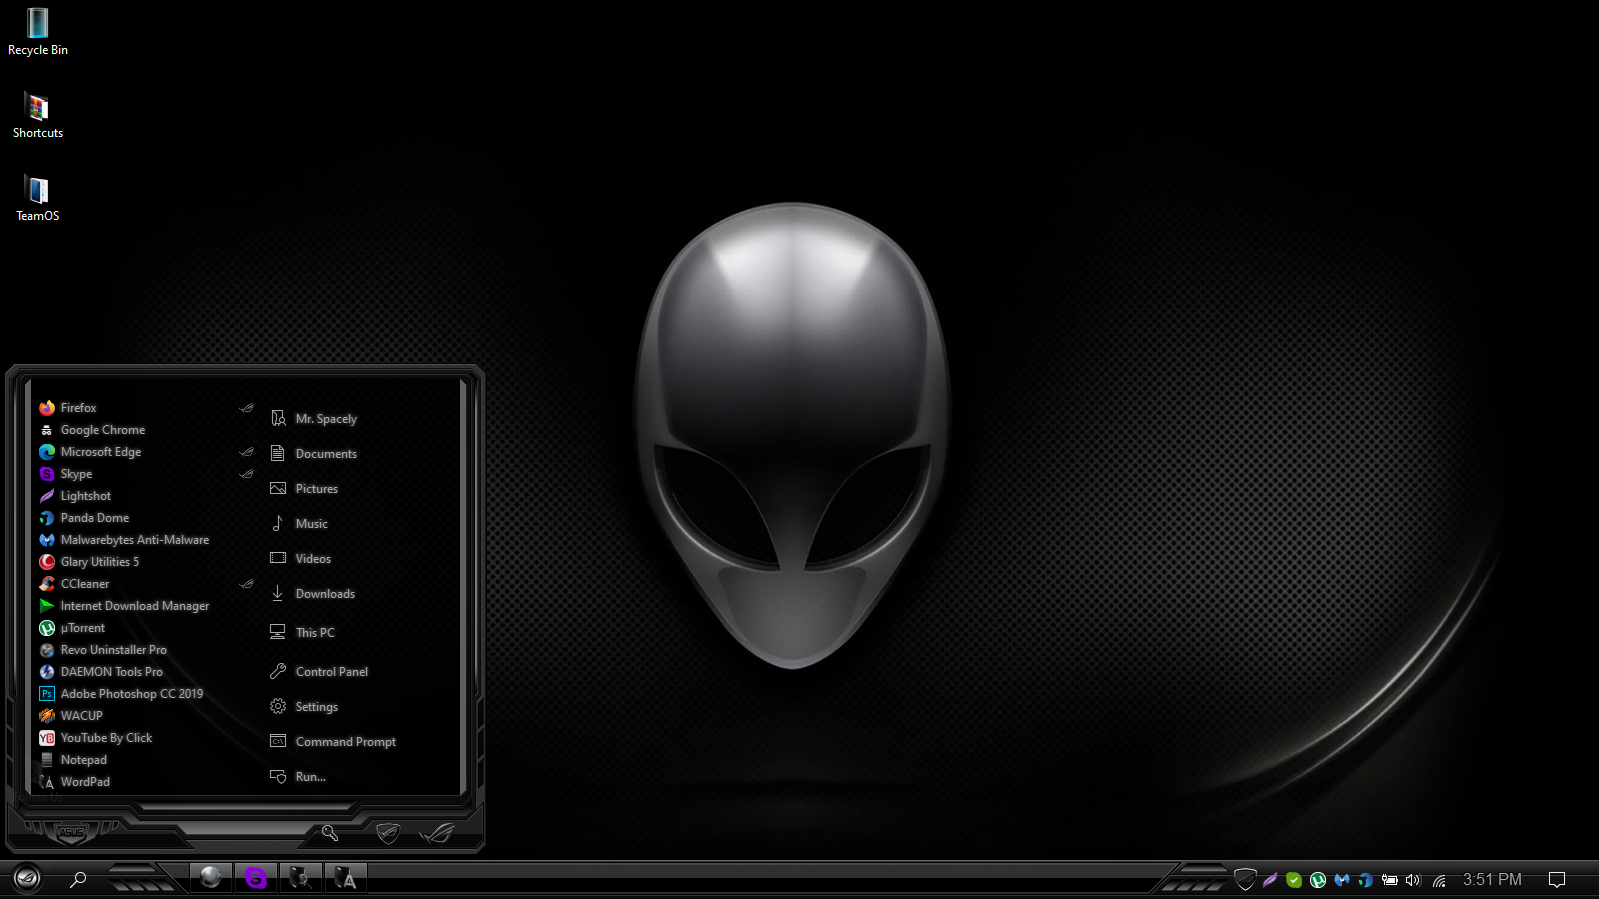Screen dimensions: 1599x899
Task: Expand the Microsoft Edge jump list arrow
Action: click(x=247, y=452)
